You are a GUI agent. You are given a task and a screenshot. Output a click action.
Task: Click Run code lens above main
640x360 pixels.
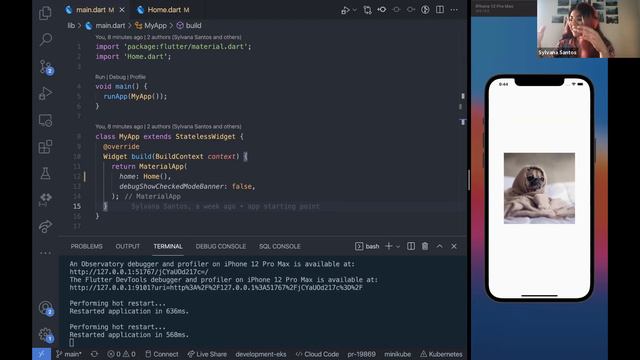pyautogui.click(x=100, y=77)
